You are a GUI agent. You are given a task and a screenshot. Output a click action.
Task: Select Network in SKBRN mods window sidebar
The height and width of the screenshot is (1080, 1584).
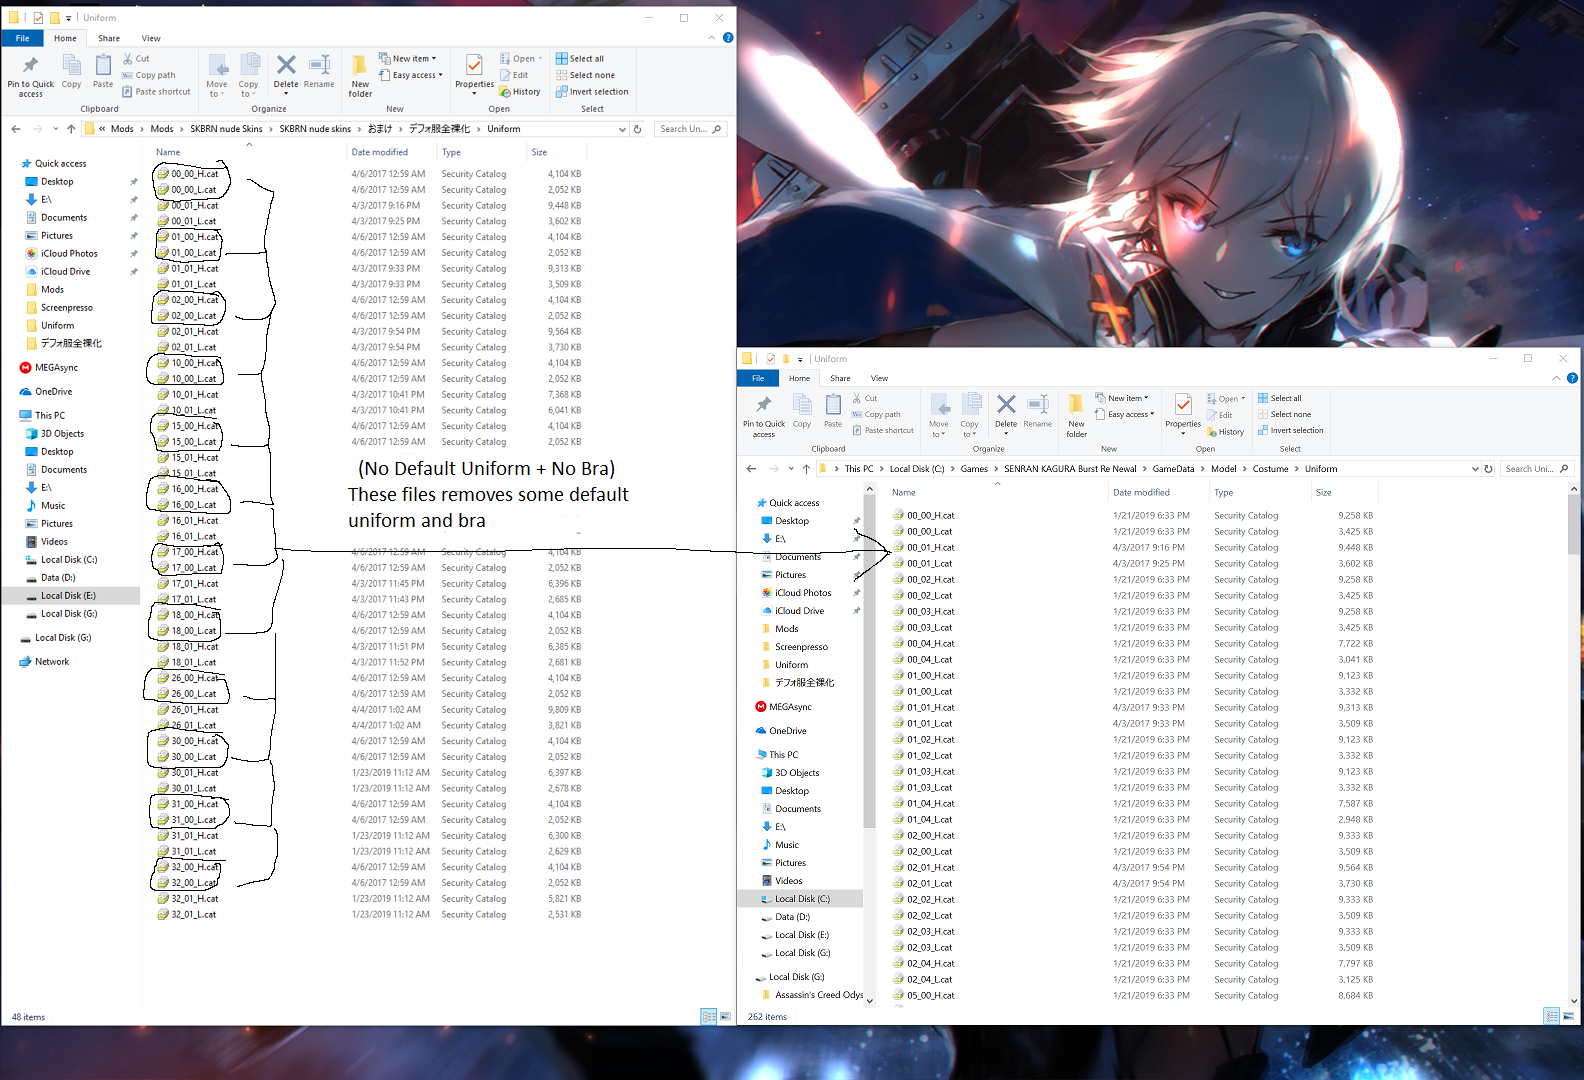pyautogui.click(x=44, y=662)
